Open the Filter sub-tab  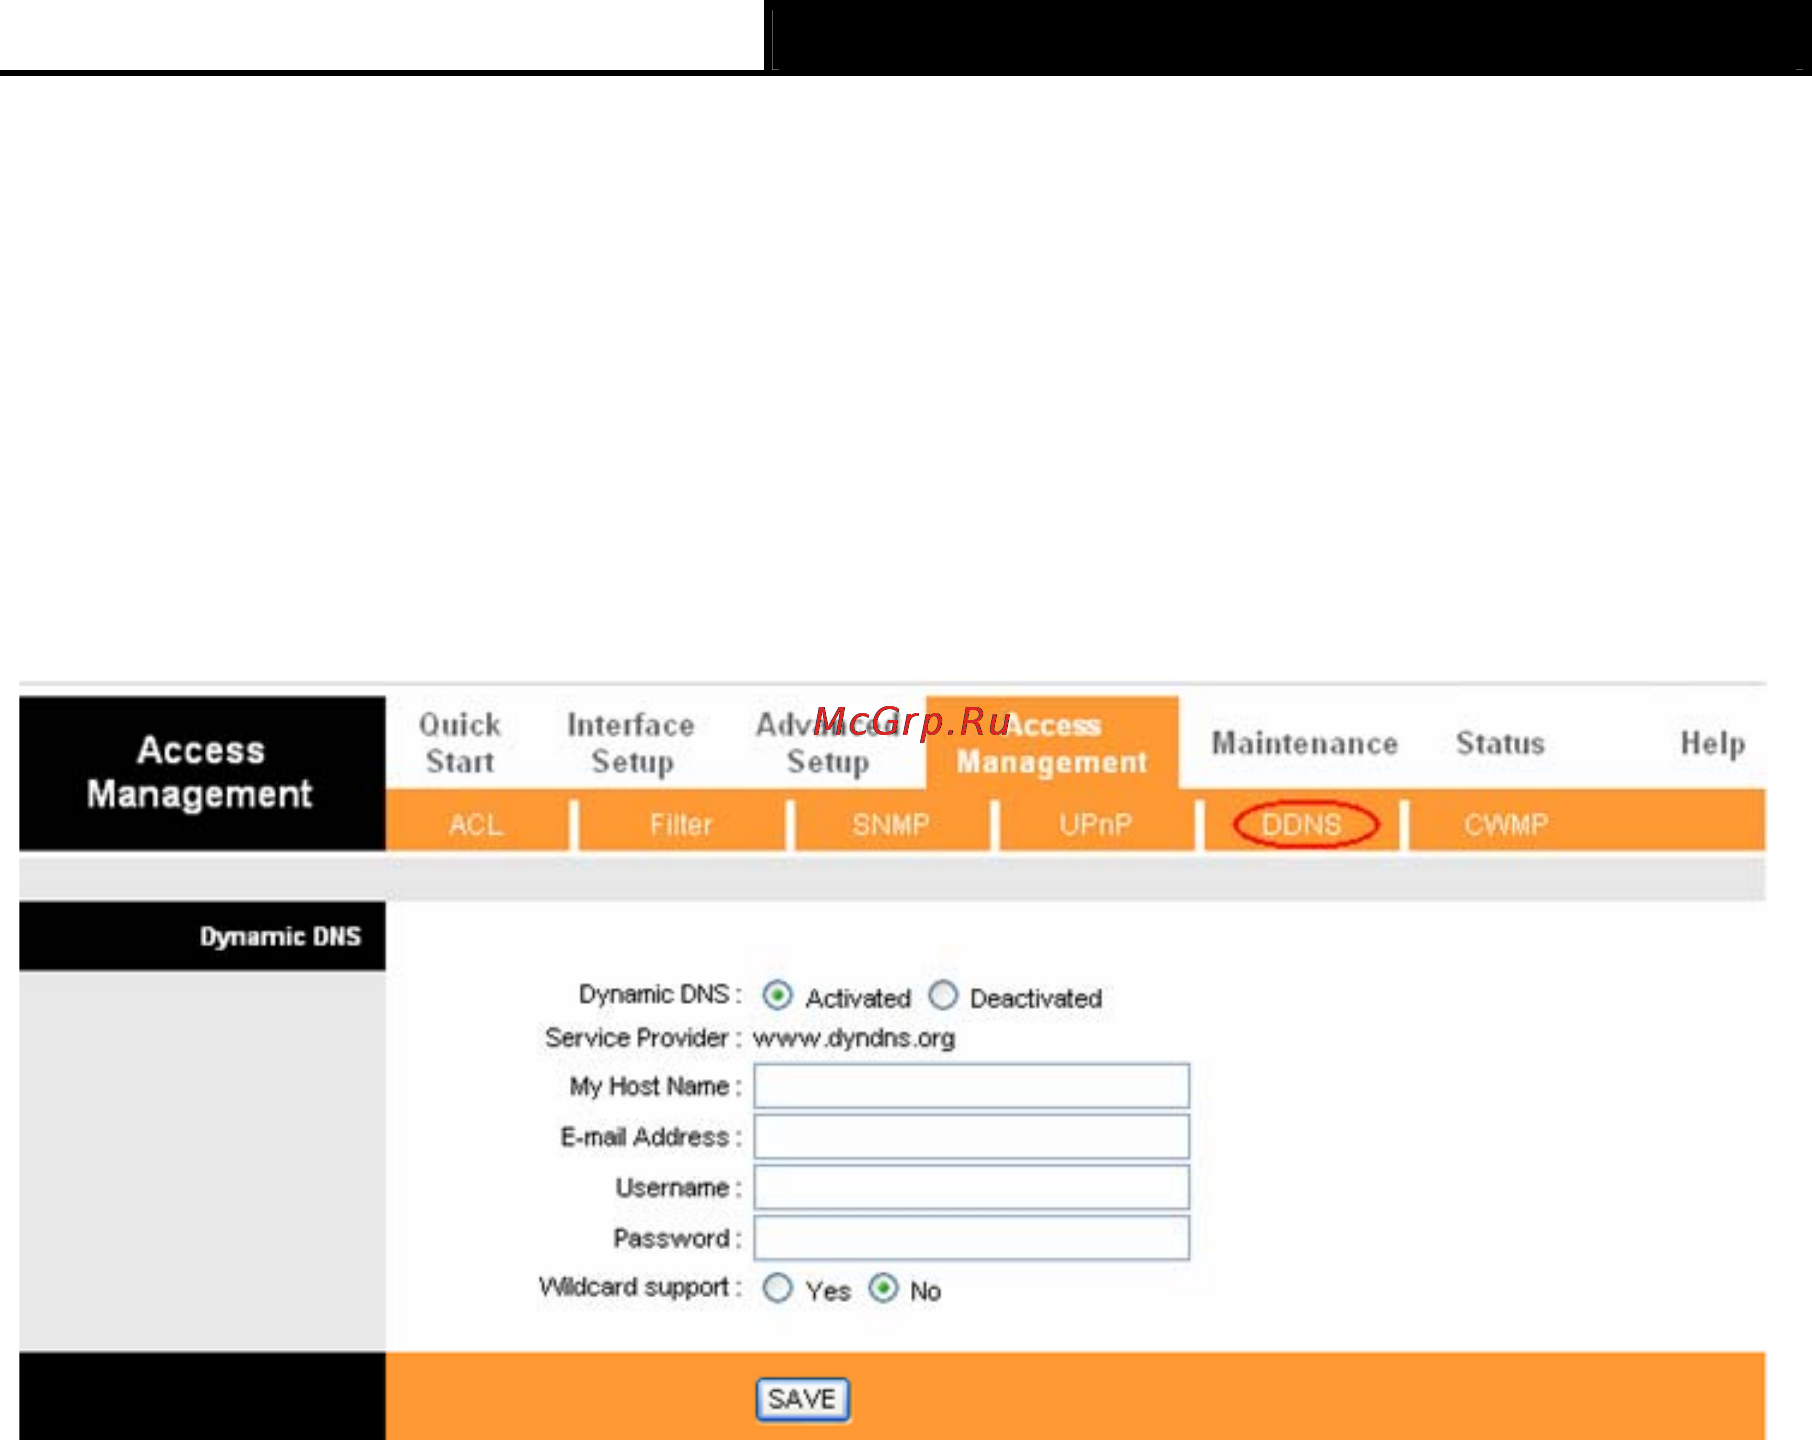point(681,825)
